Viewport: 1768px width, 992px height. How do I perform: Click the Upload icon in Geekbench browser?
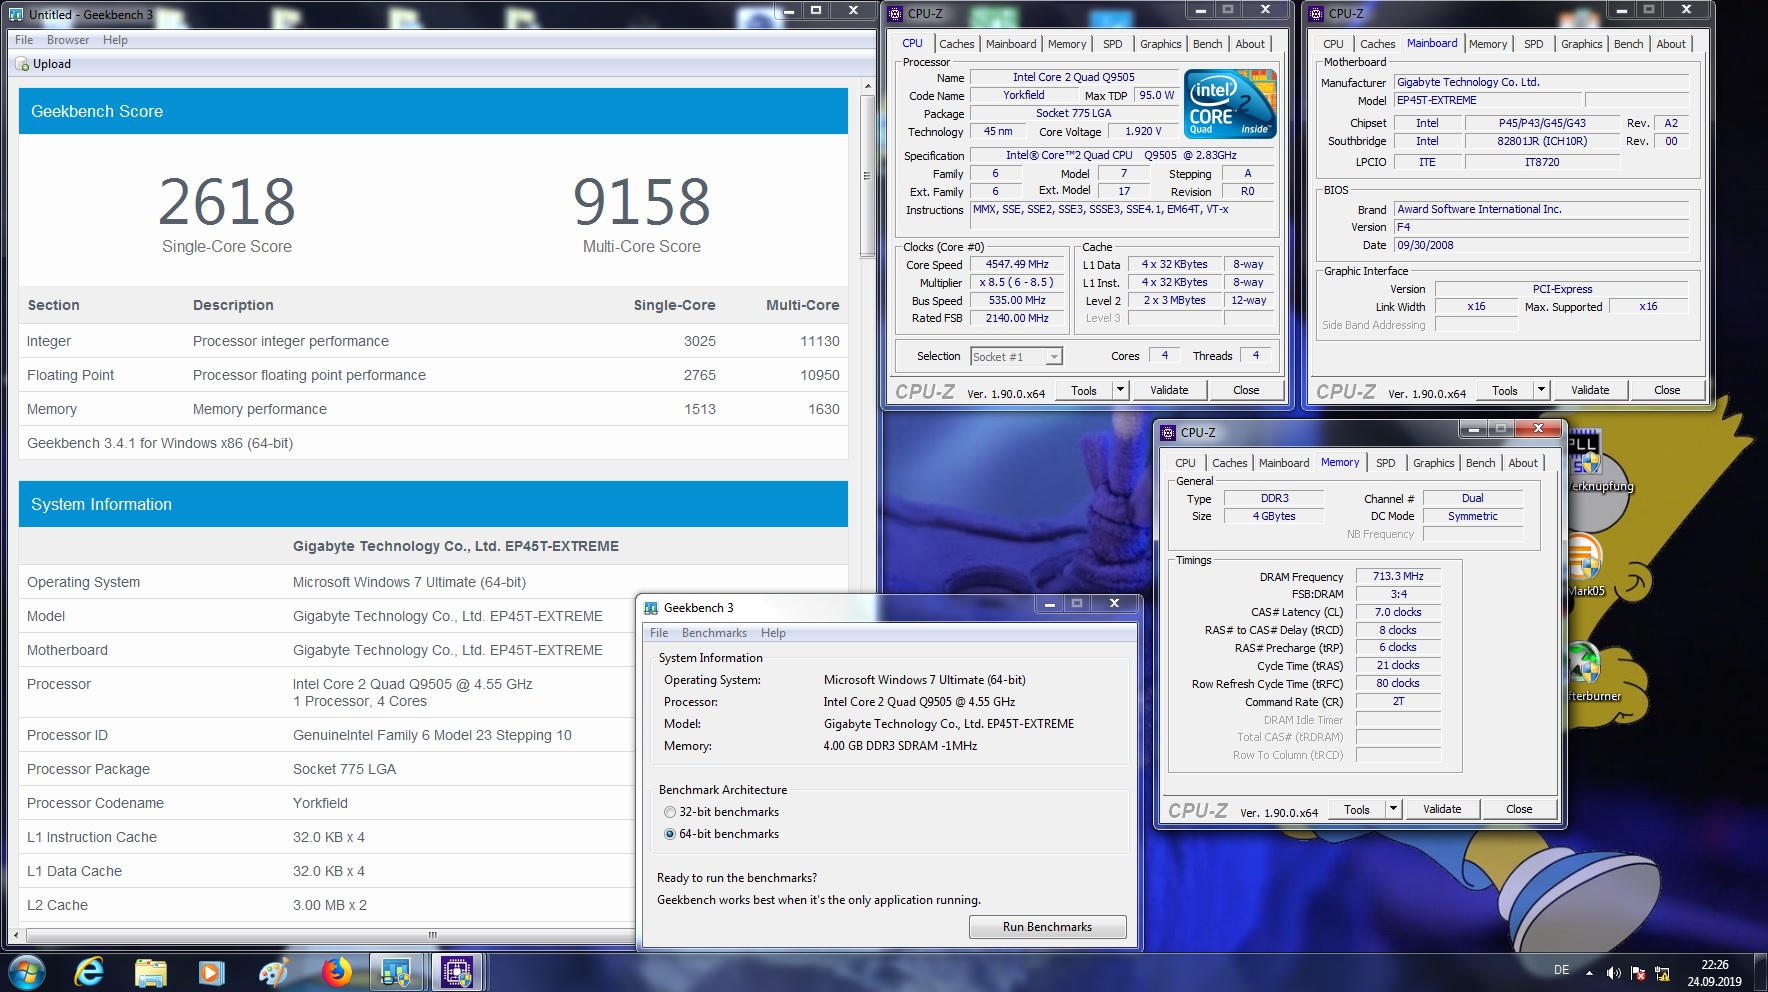tap(23, 64)
